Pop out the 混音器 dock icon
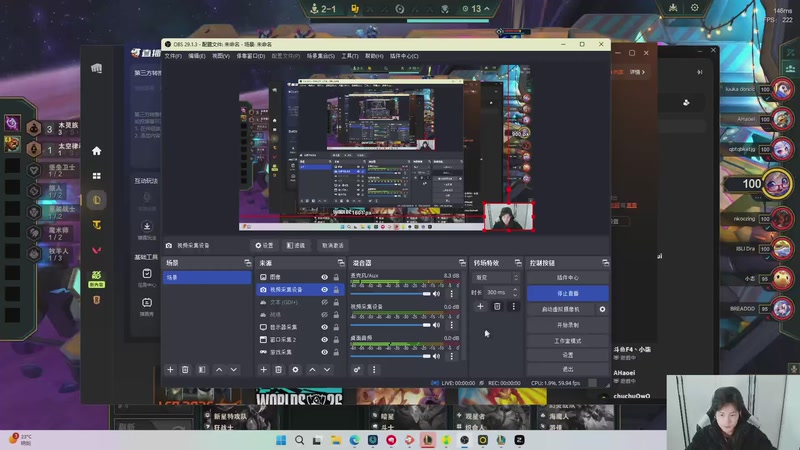800x450 pixels. coord(462,263)
